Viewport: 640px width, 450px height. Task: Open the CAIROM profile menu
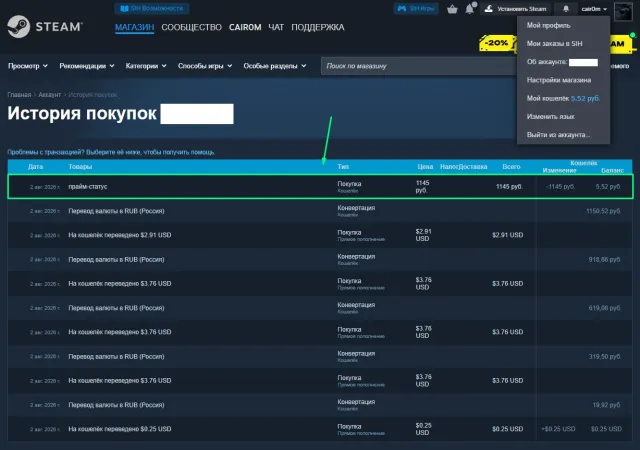[245, 27]
